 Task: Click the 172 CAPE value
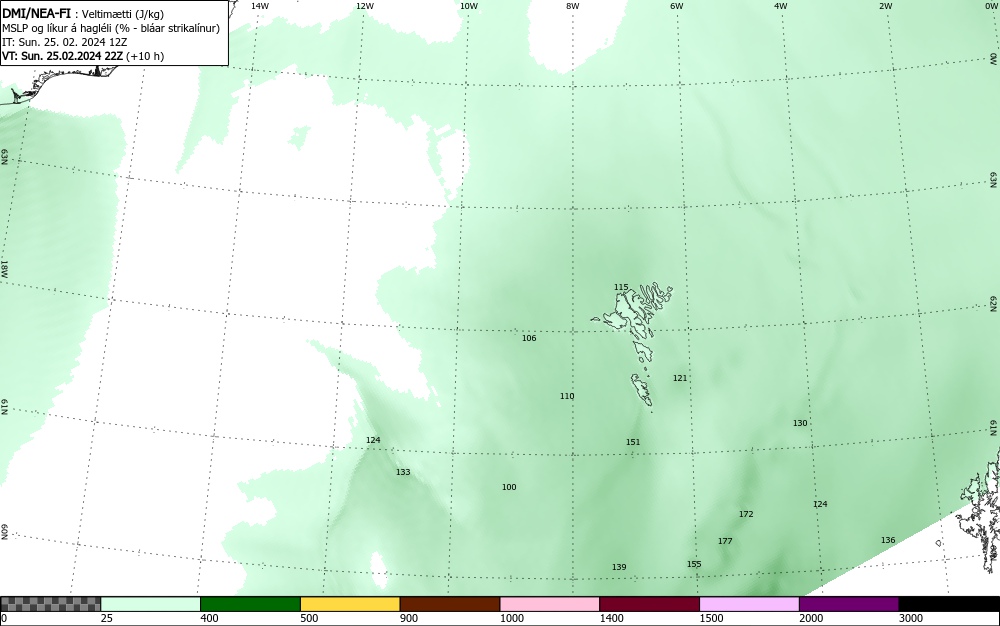click(x=746, y=514)
